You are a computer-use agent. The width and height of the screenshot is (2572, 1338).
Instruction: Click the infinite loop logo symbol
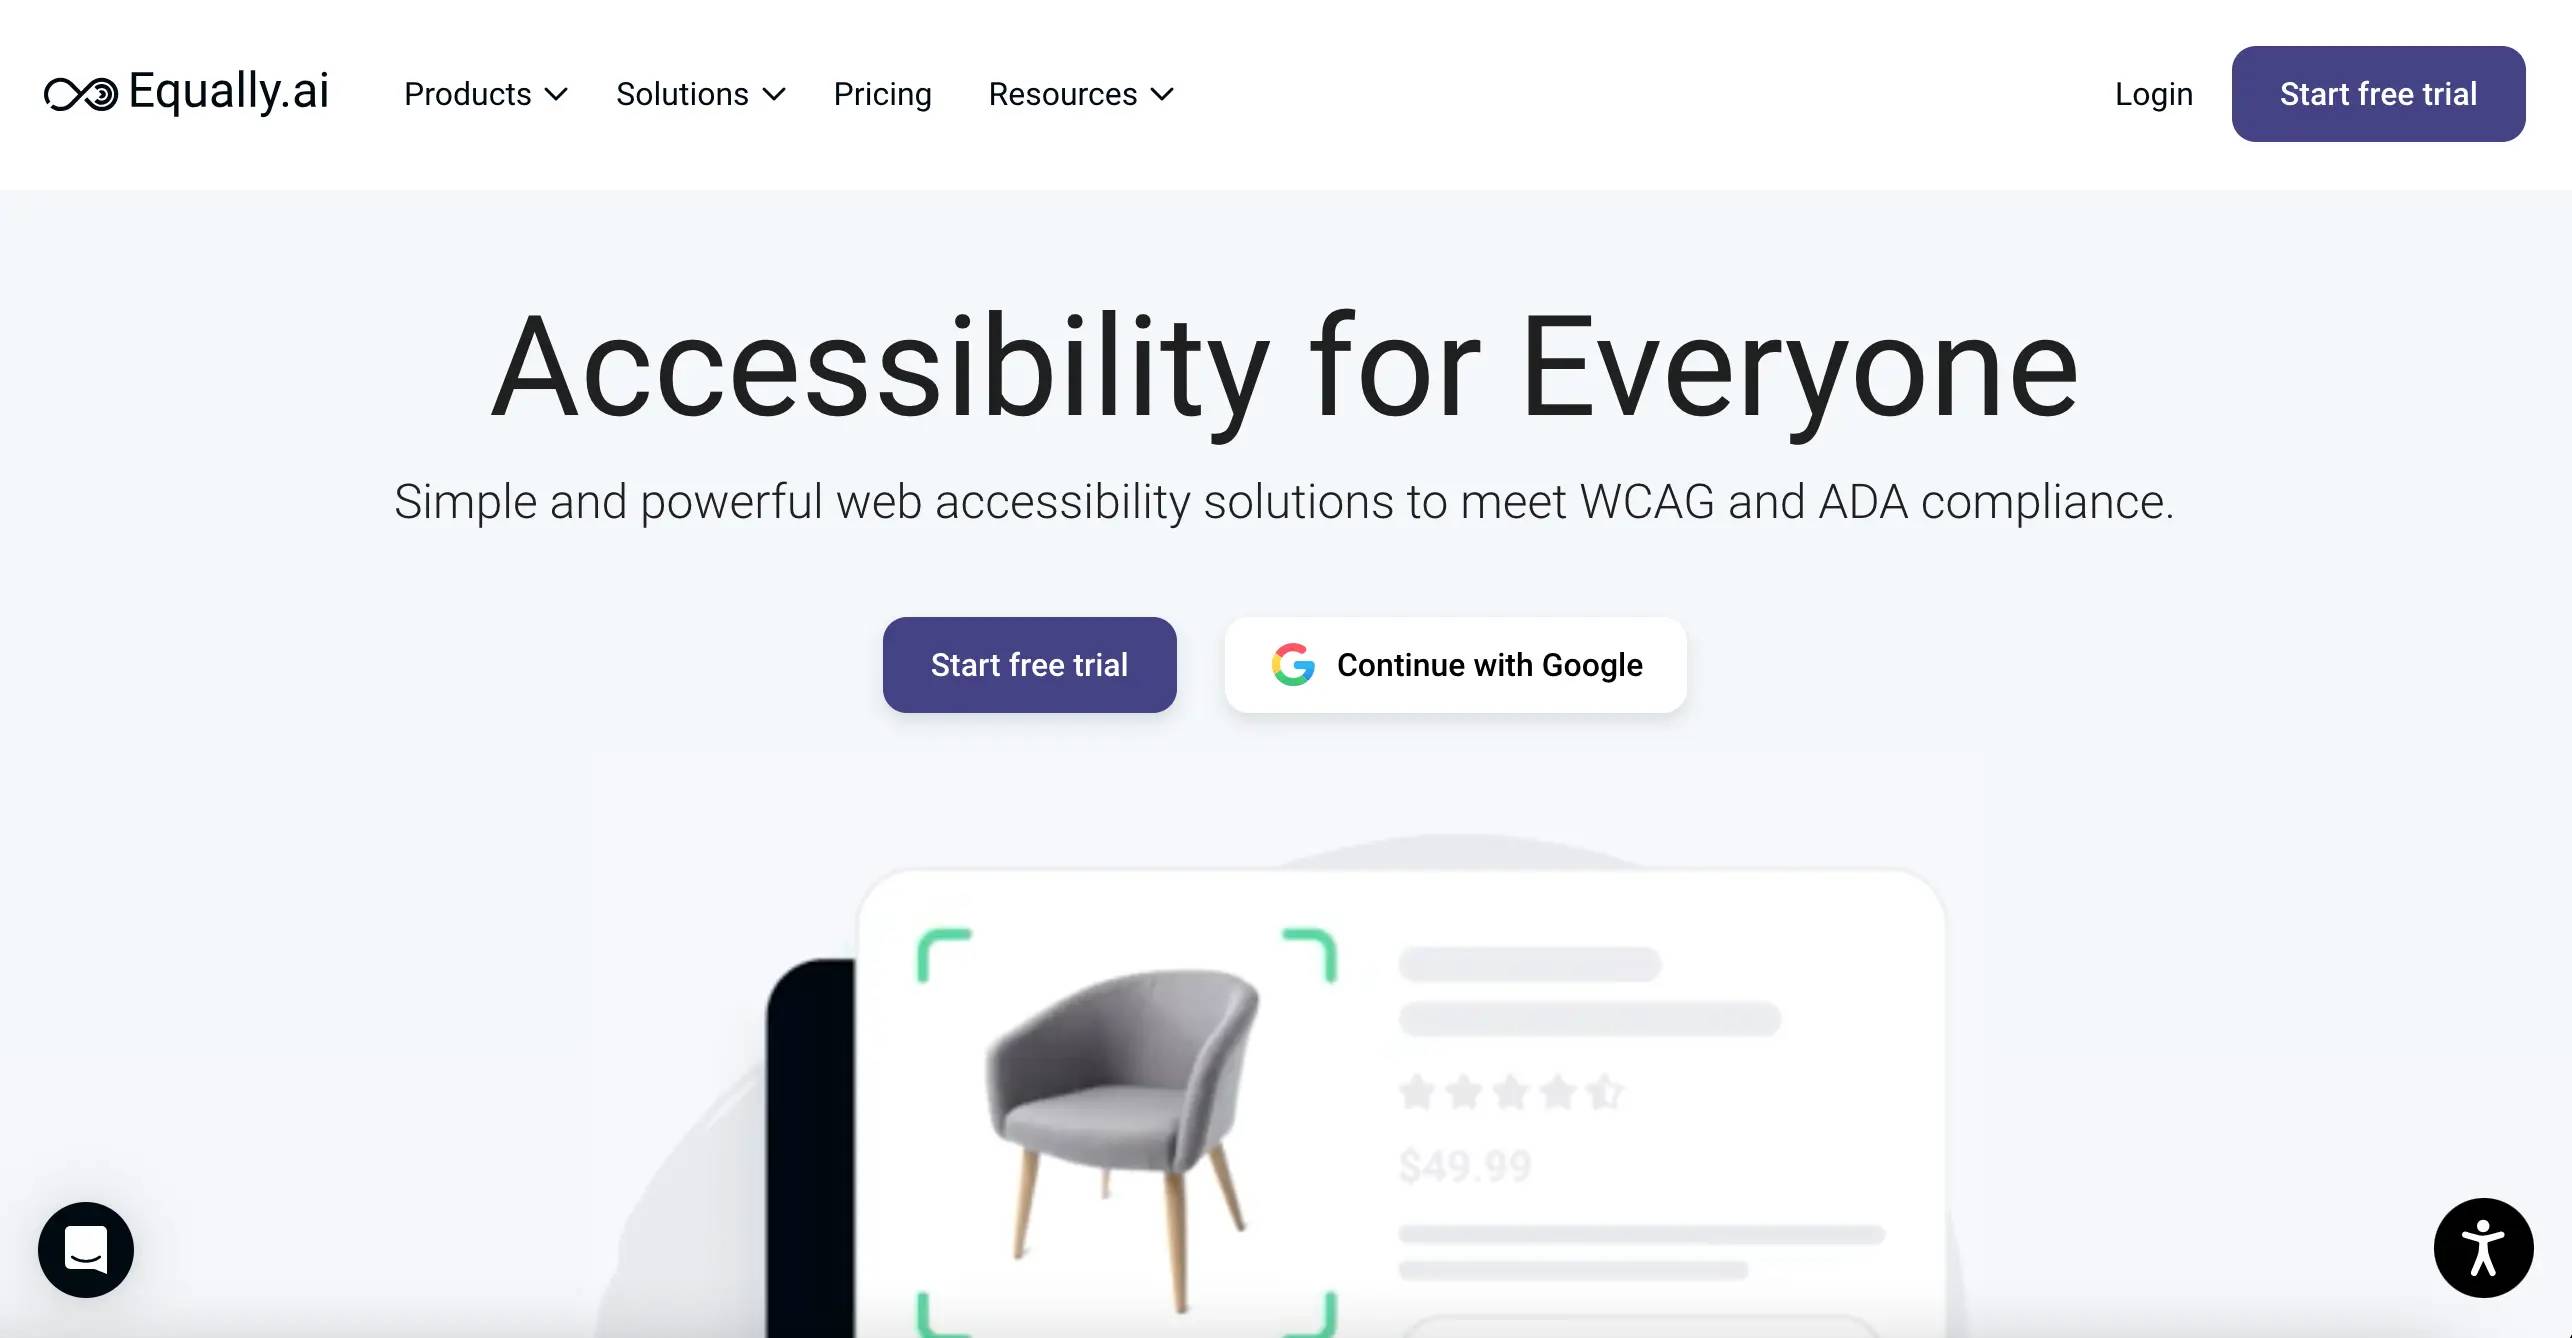coord(80,94)
